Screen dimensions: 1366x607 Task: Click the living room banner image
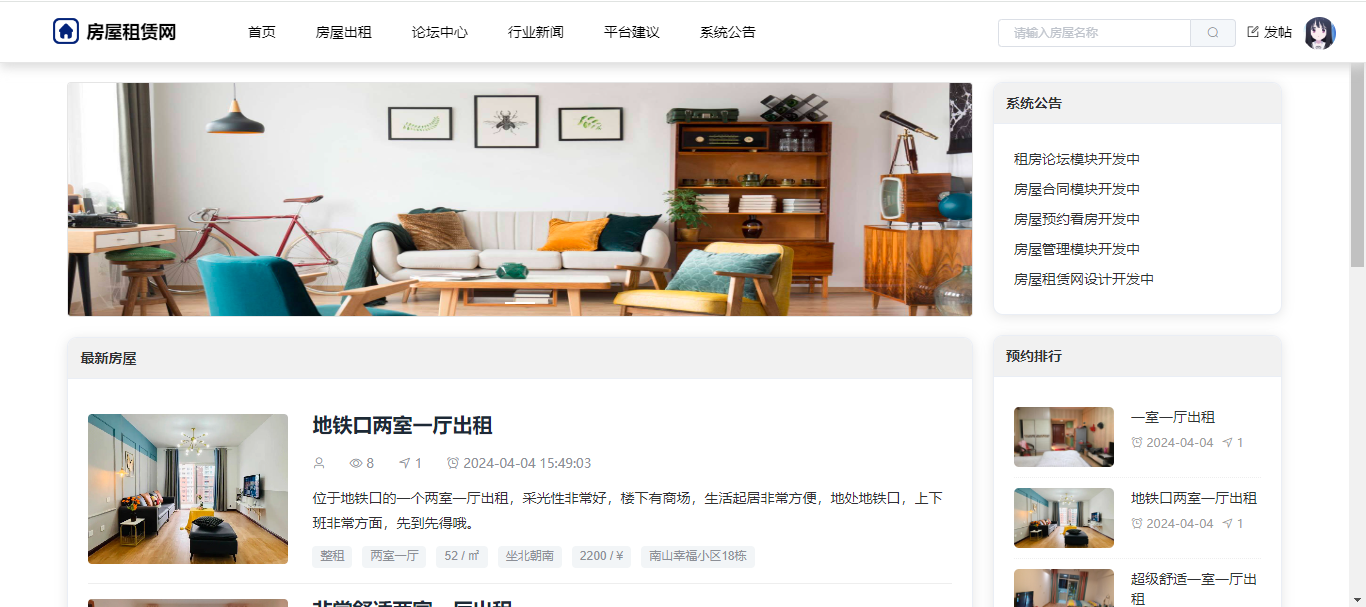520,199
